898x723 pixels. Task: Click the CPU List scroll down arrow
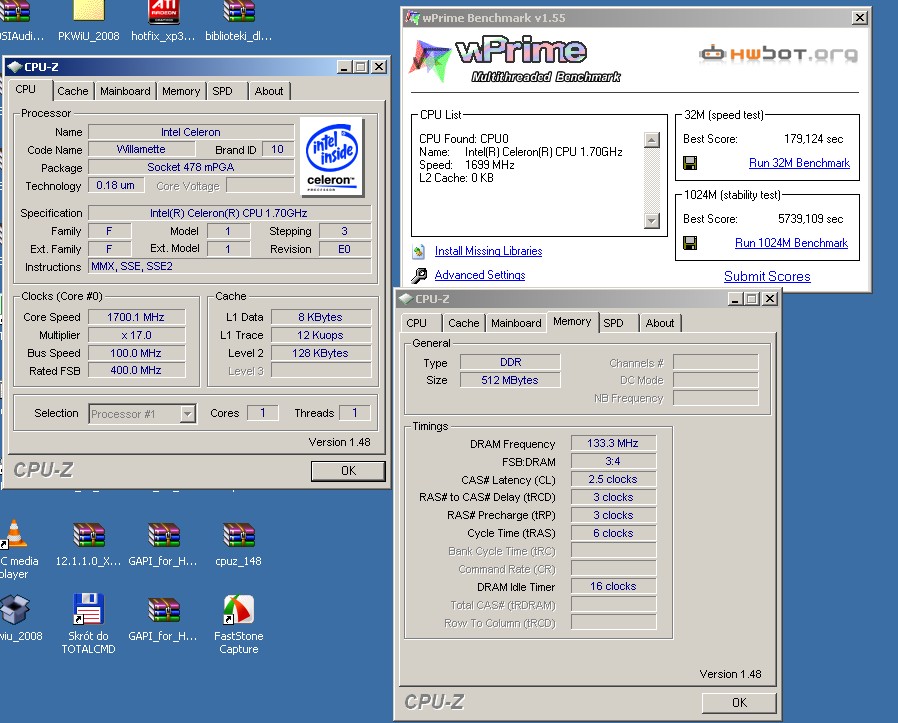coord(652,221)
